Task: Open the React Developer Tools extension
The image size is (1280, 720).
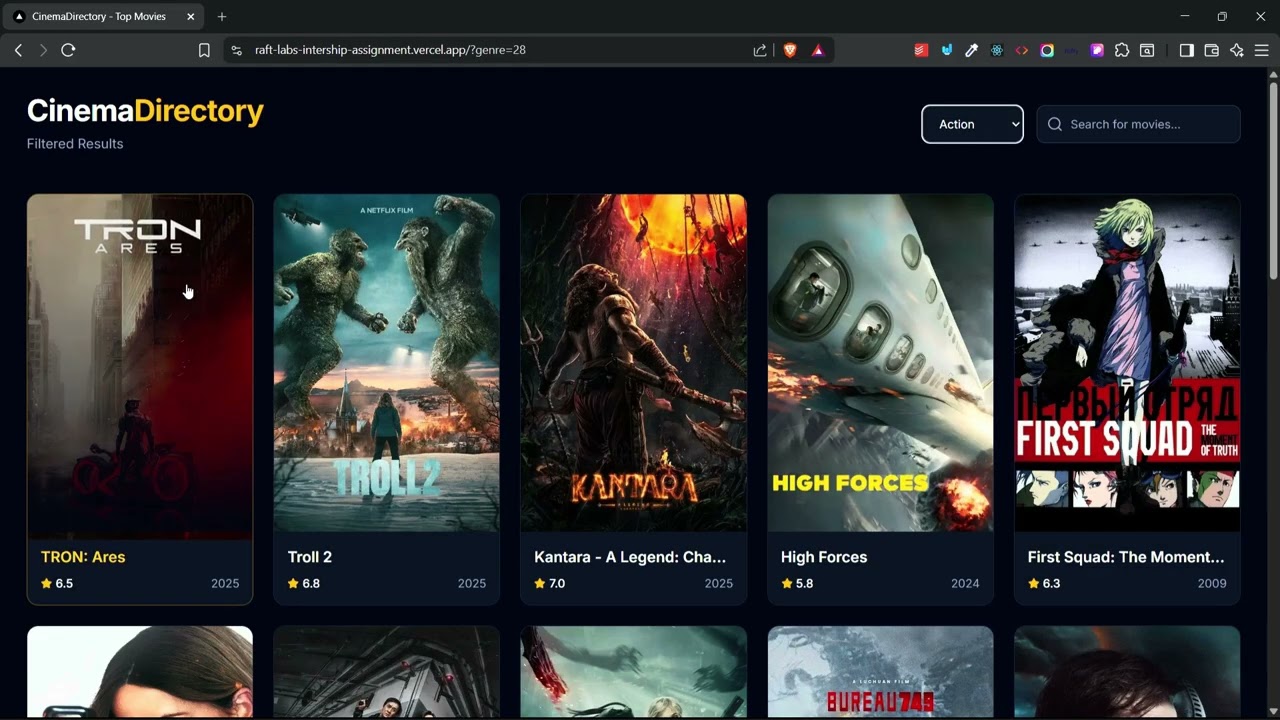Action: 997,50
